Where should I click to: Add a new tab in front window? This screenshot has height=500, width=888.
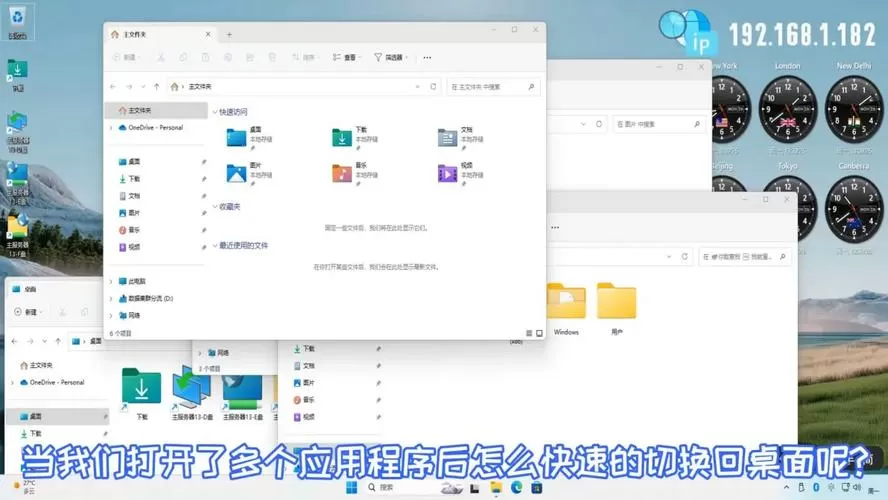[229, 35]
